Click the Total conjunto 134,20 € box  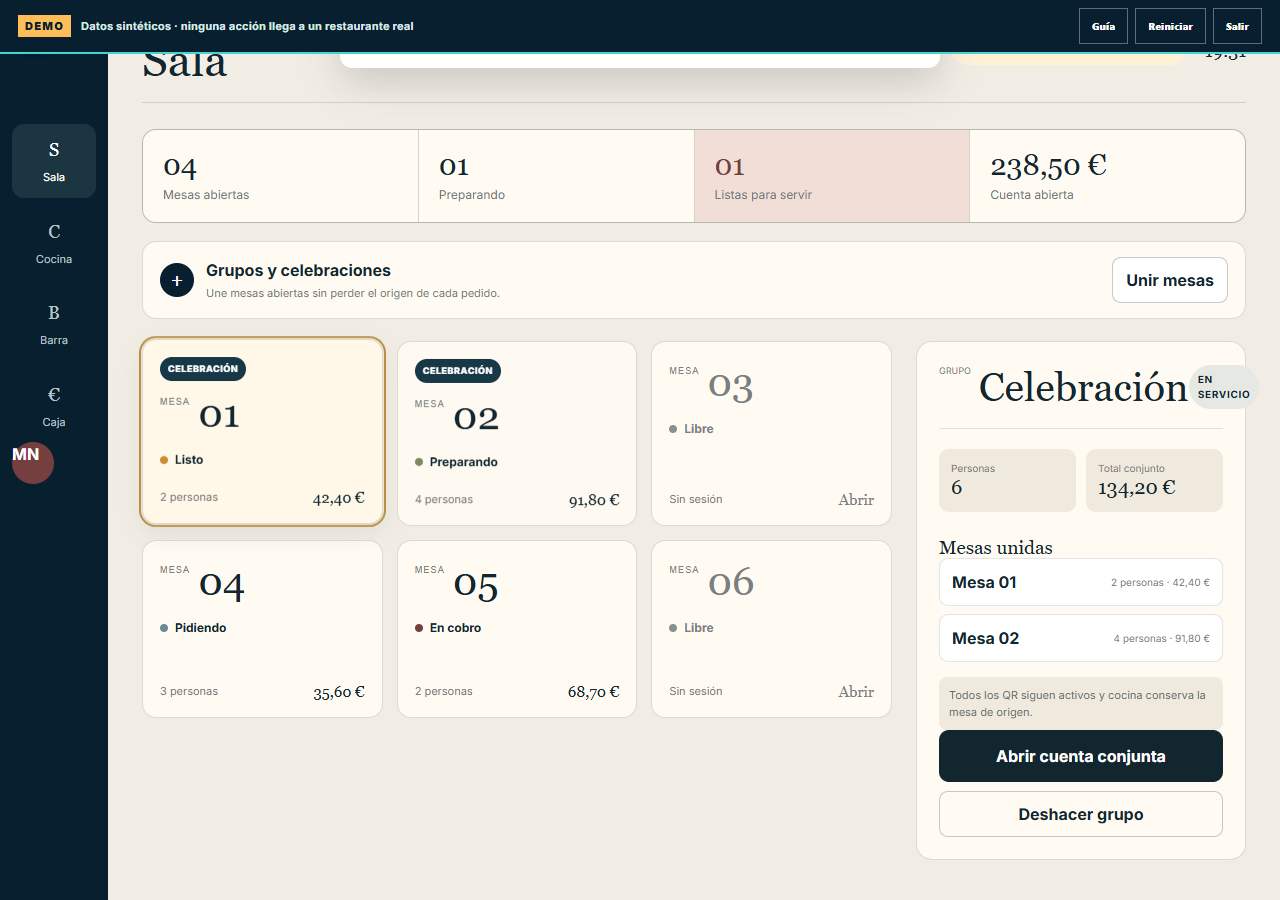click(x=1154, y=480)
